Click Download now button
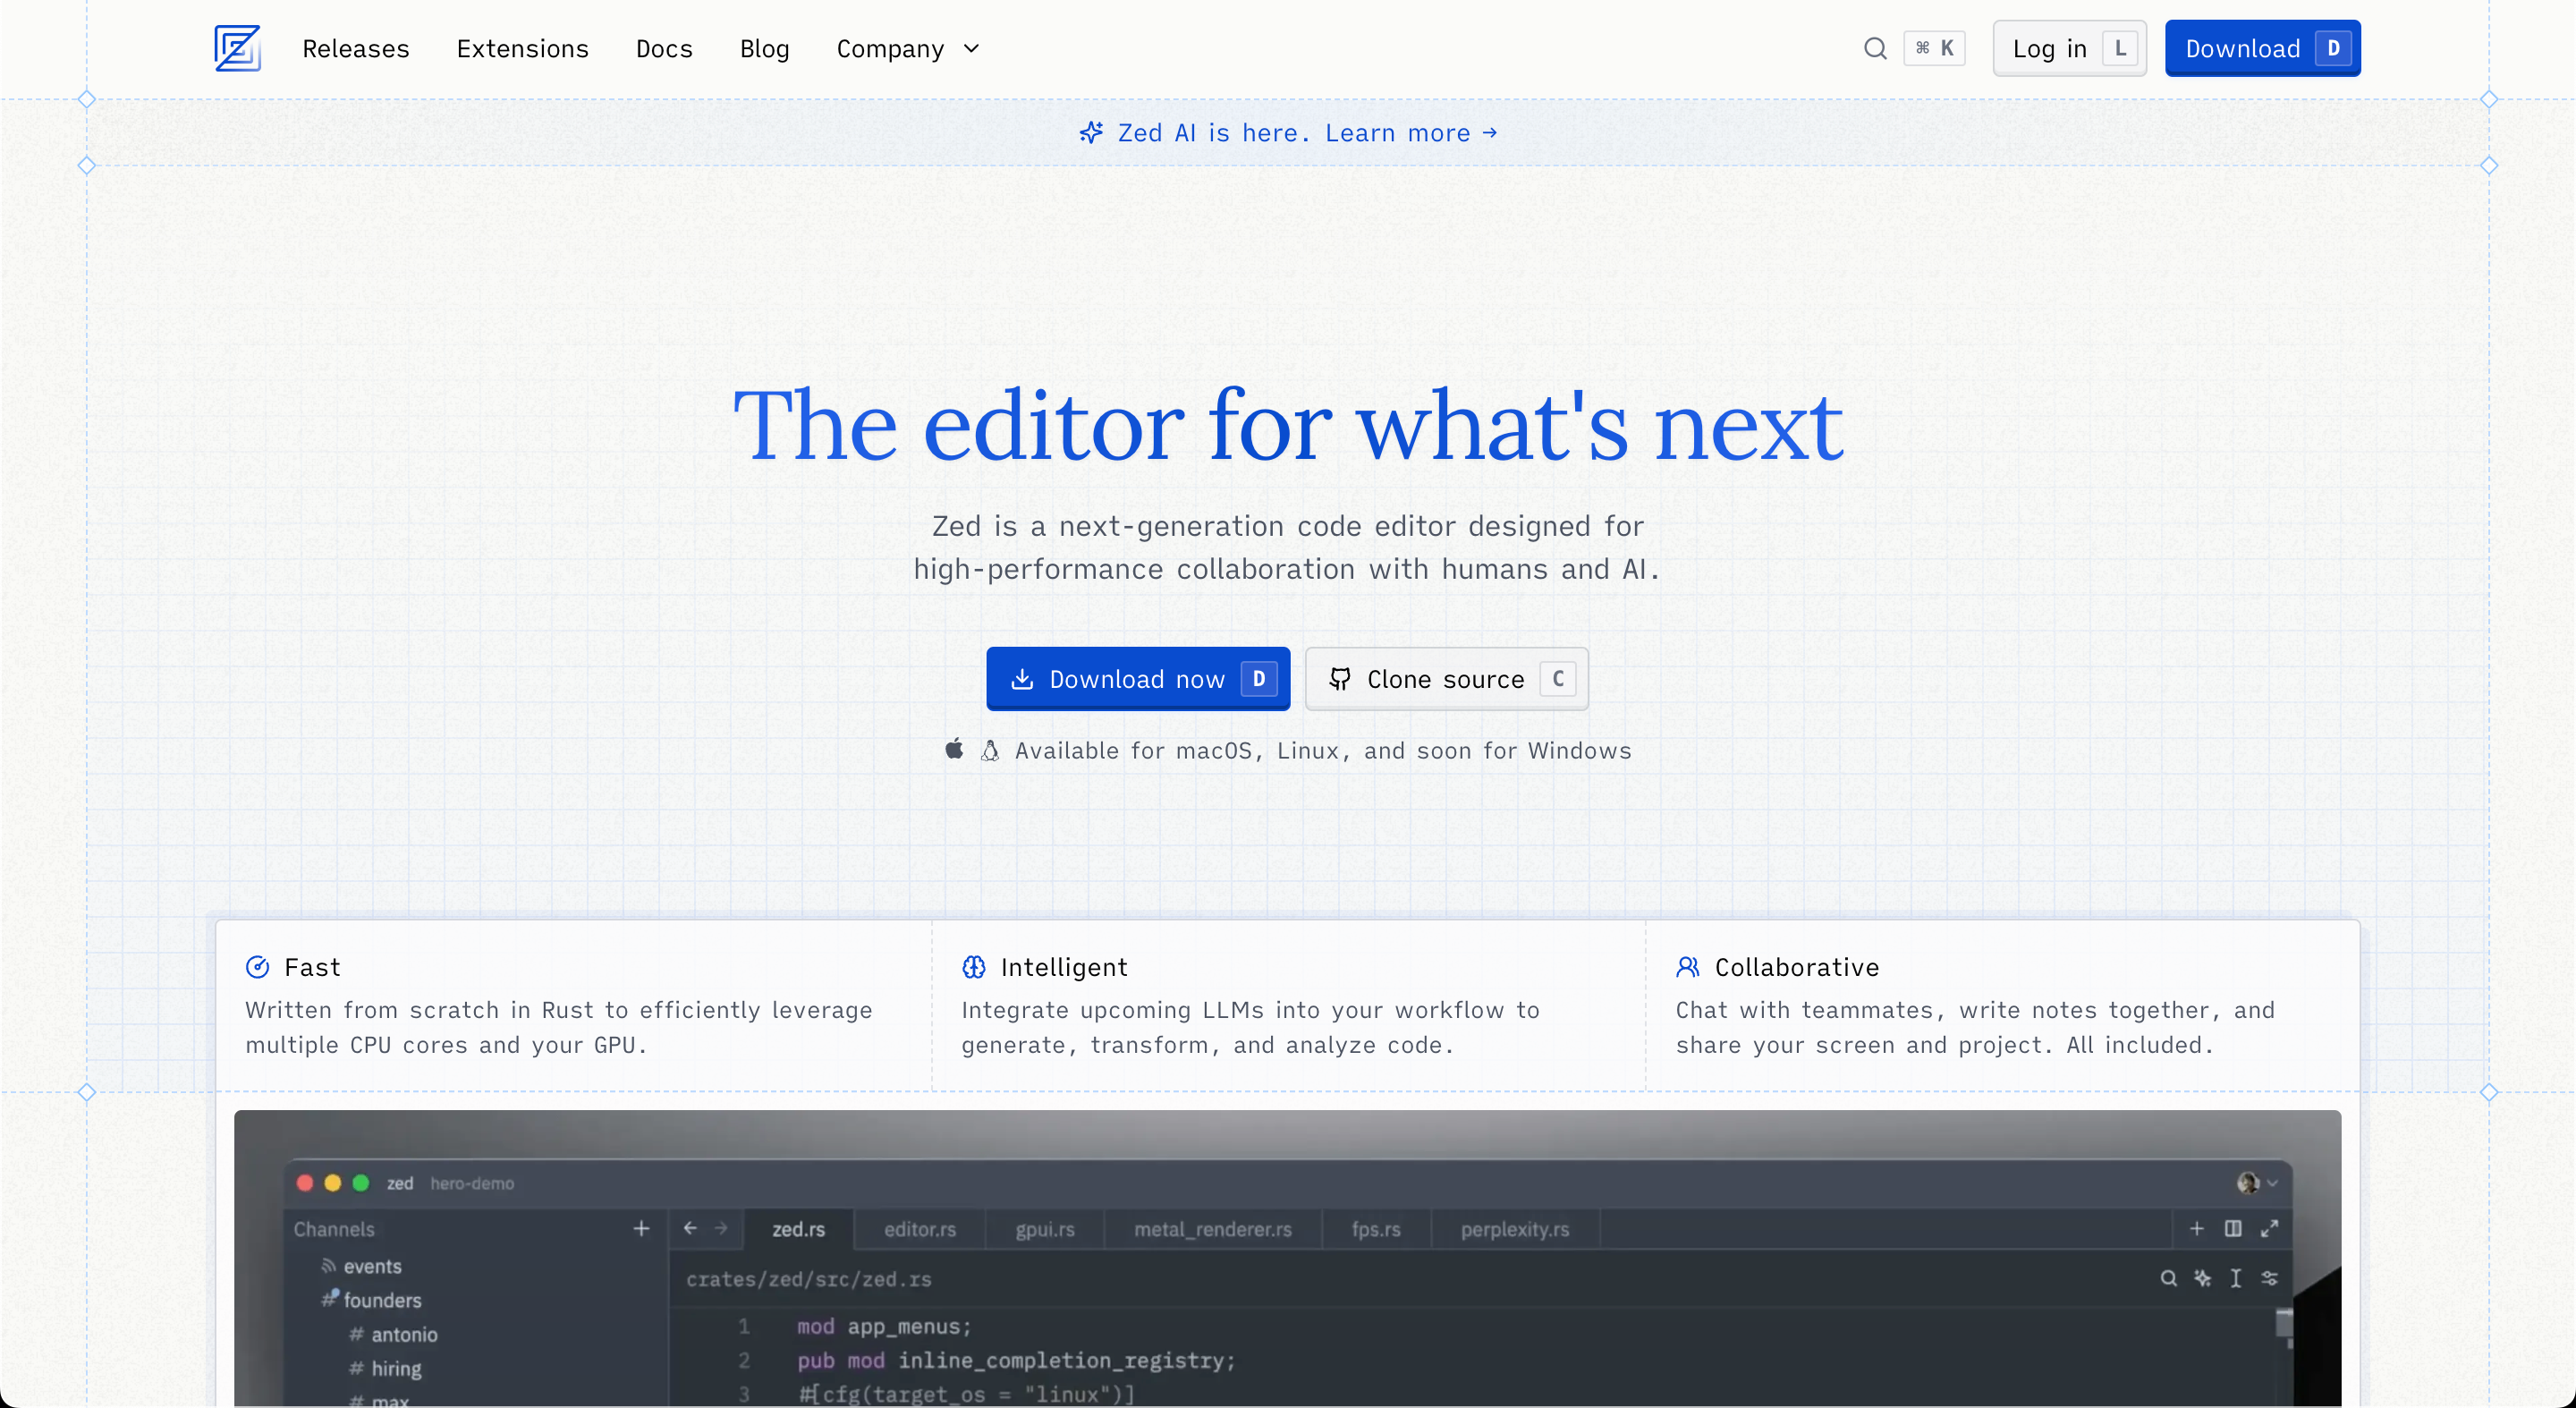Screen dimensions: 2576x1408 1137,678
